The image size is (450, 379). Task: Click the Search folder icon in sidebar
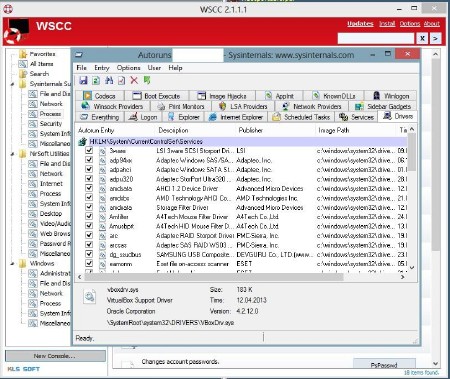click(23, 74)
